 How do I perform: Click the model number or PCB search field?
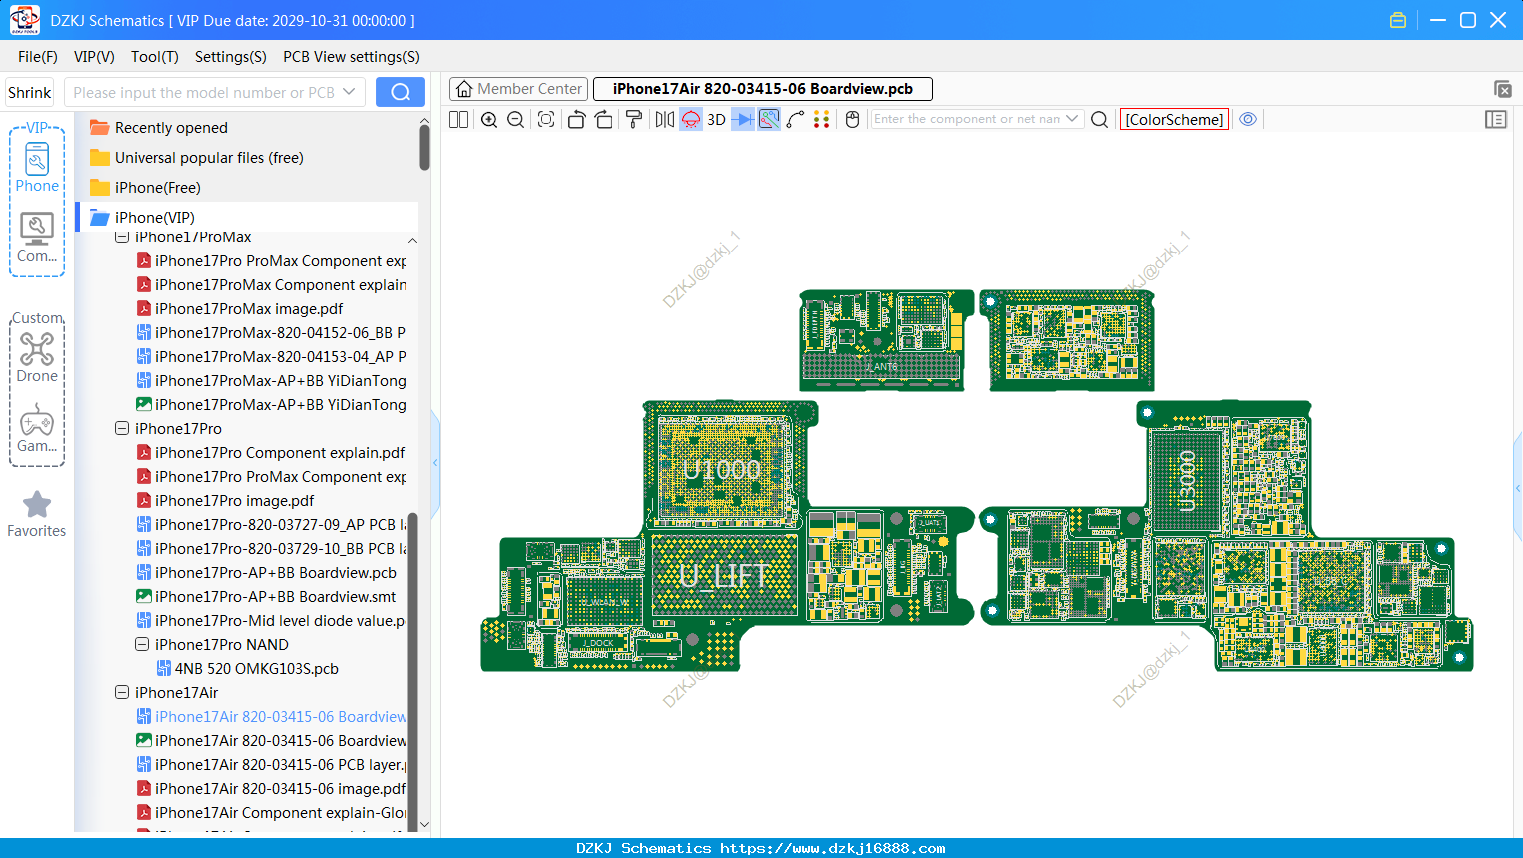[214, 92]
